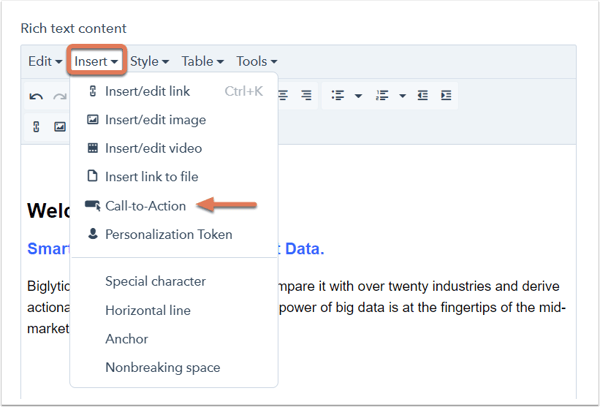Screen dimensions: 600x407
Task: Click the toolbar image icon
Action: (60, 127)
